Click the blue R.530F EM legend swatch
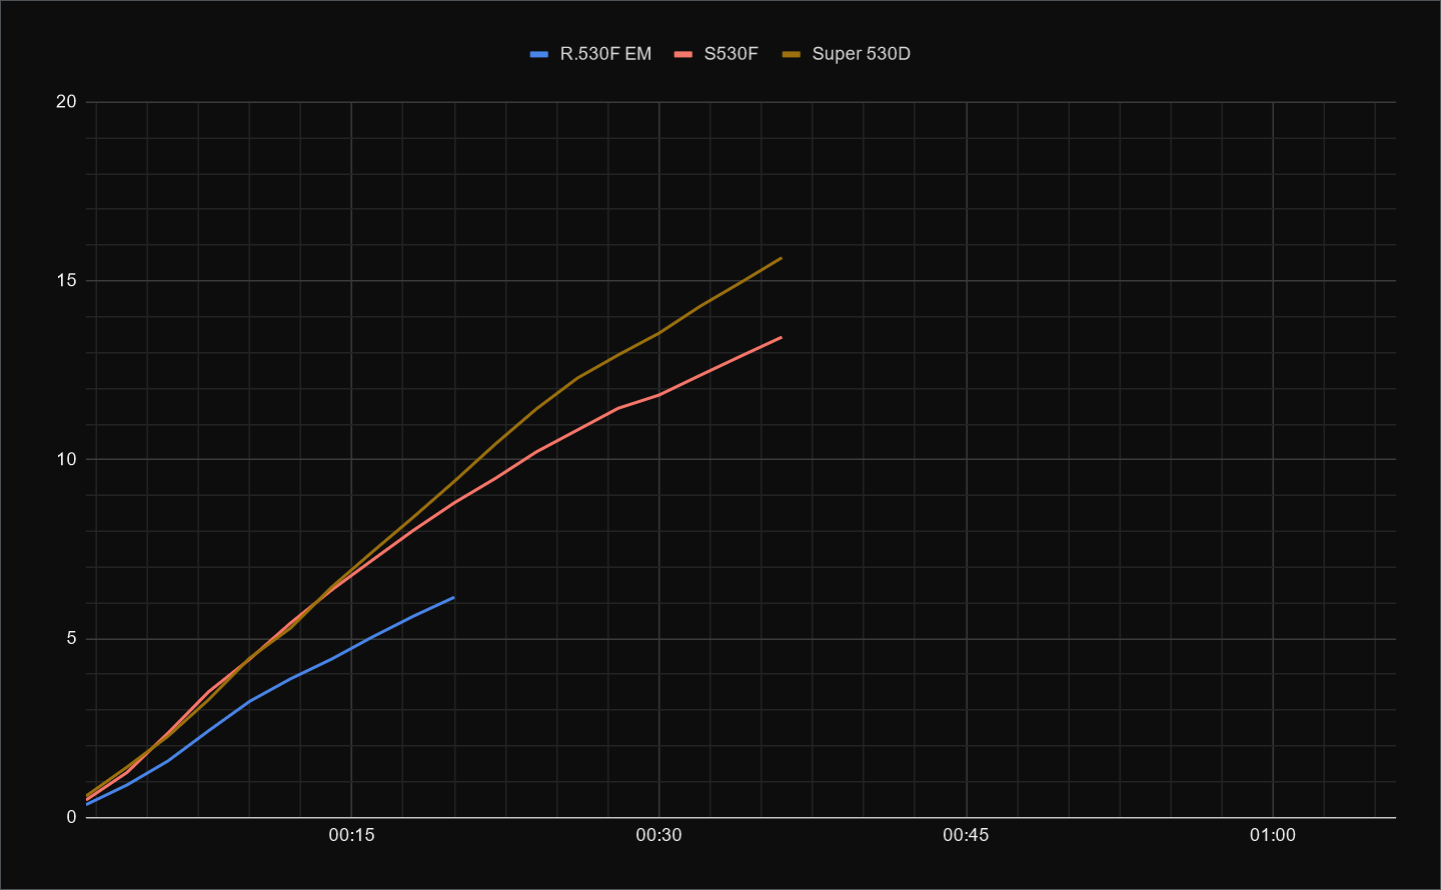The width and height of the screenshot is (1441, 890). point(539,54)
